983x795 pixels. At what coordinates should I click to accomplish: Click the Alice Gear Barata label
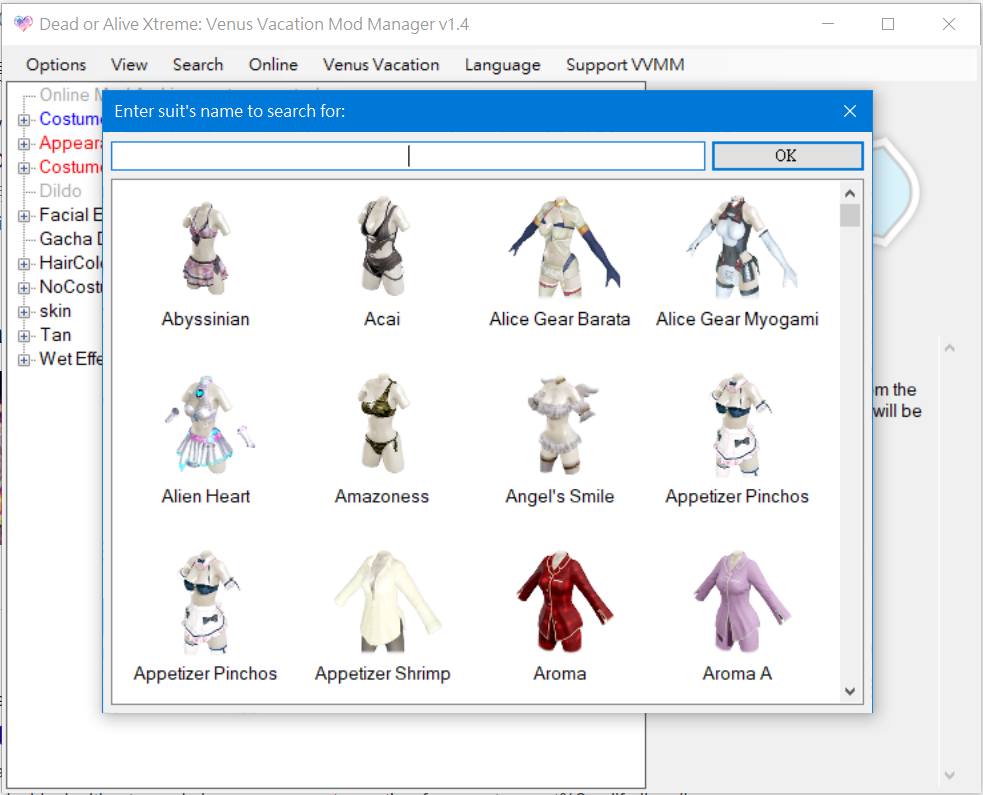pyautogui.click(x=560, y=319)
